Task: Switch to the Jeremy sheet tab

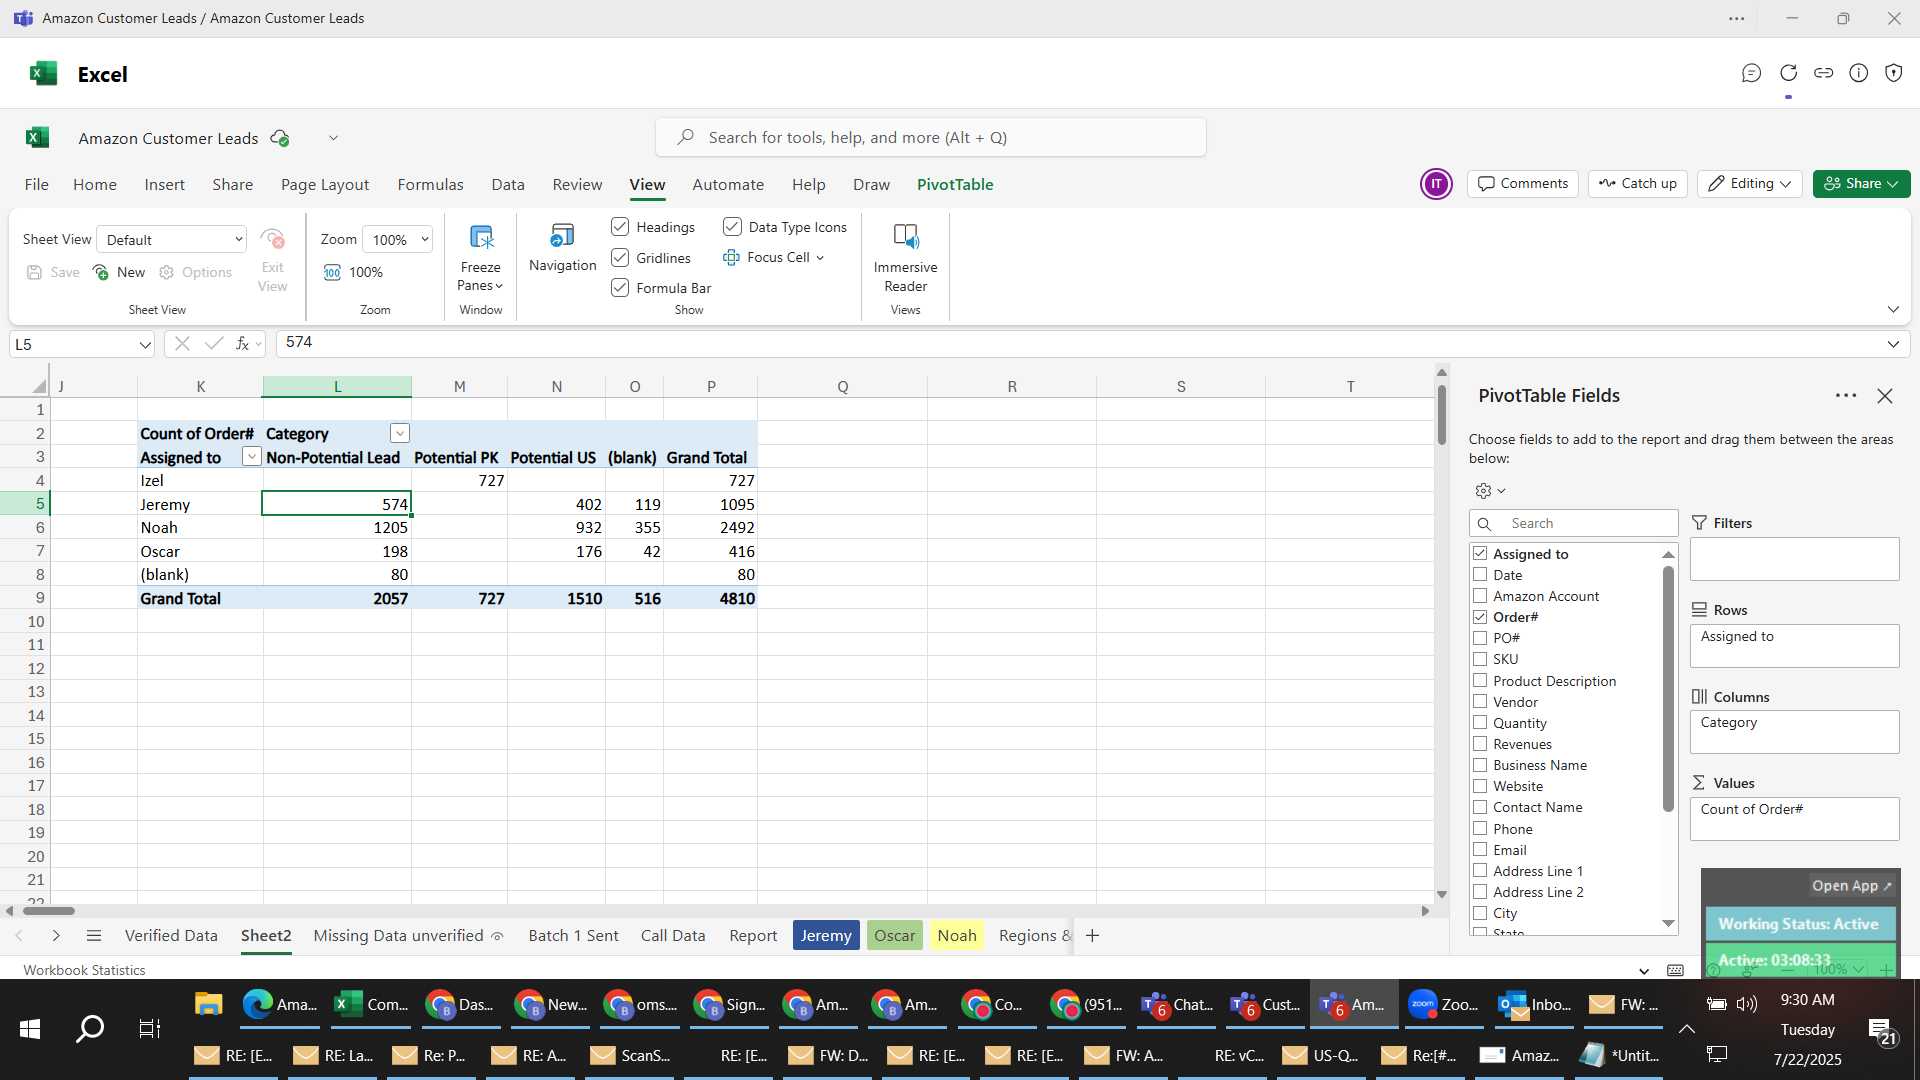Action: (x=826, y=936)
